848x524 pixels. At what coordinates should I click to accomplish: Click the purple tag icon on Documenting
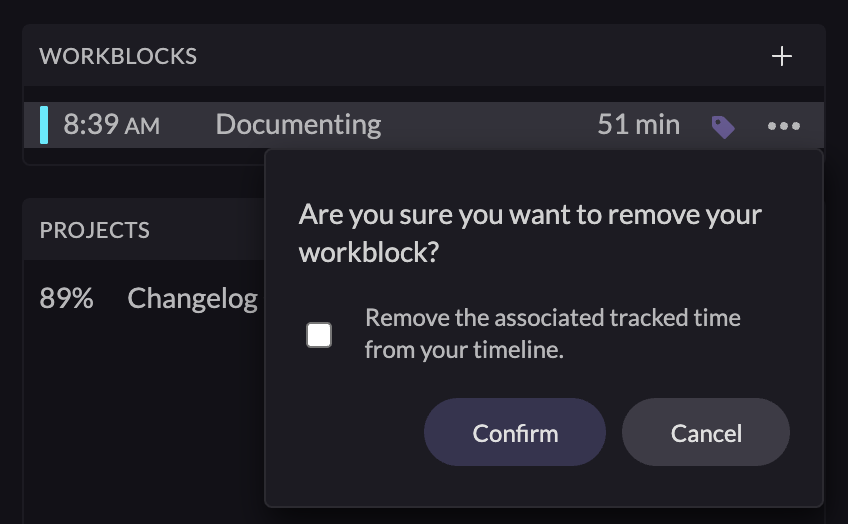[x=723, y=126]
